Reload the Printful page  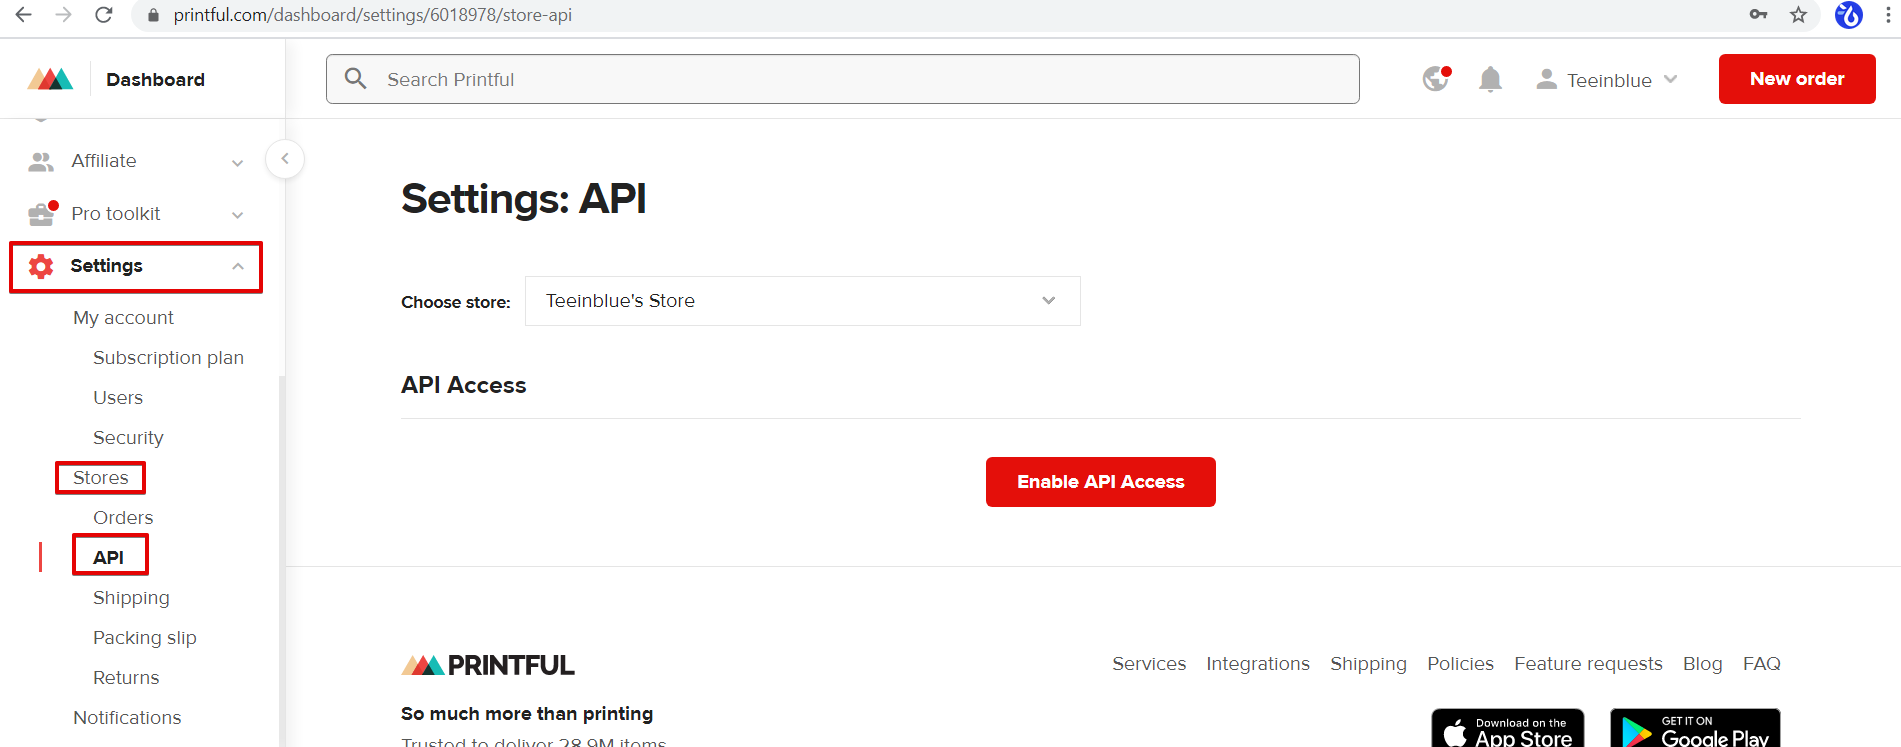pos(104,15)
